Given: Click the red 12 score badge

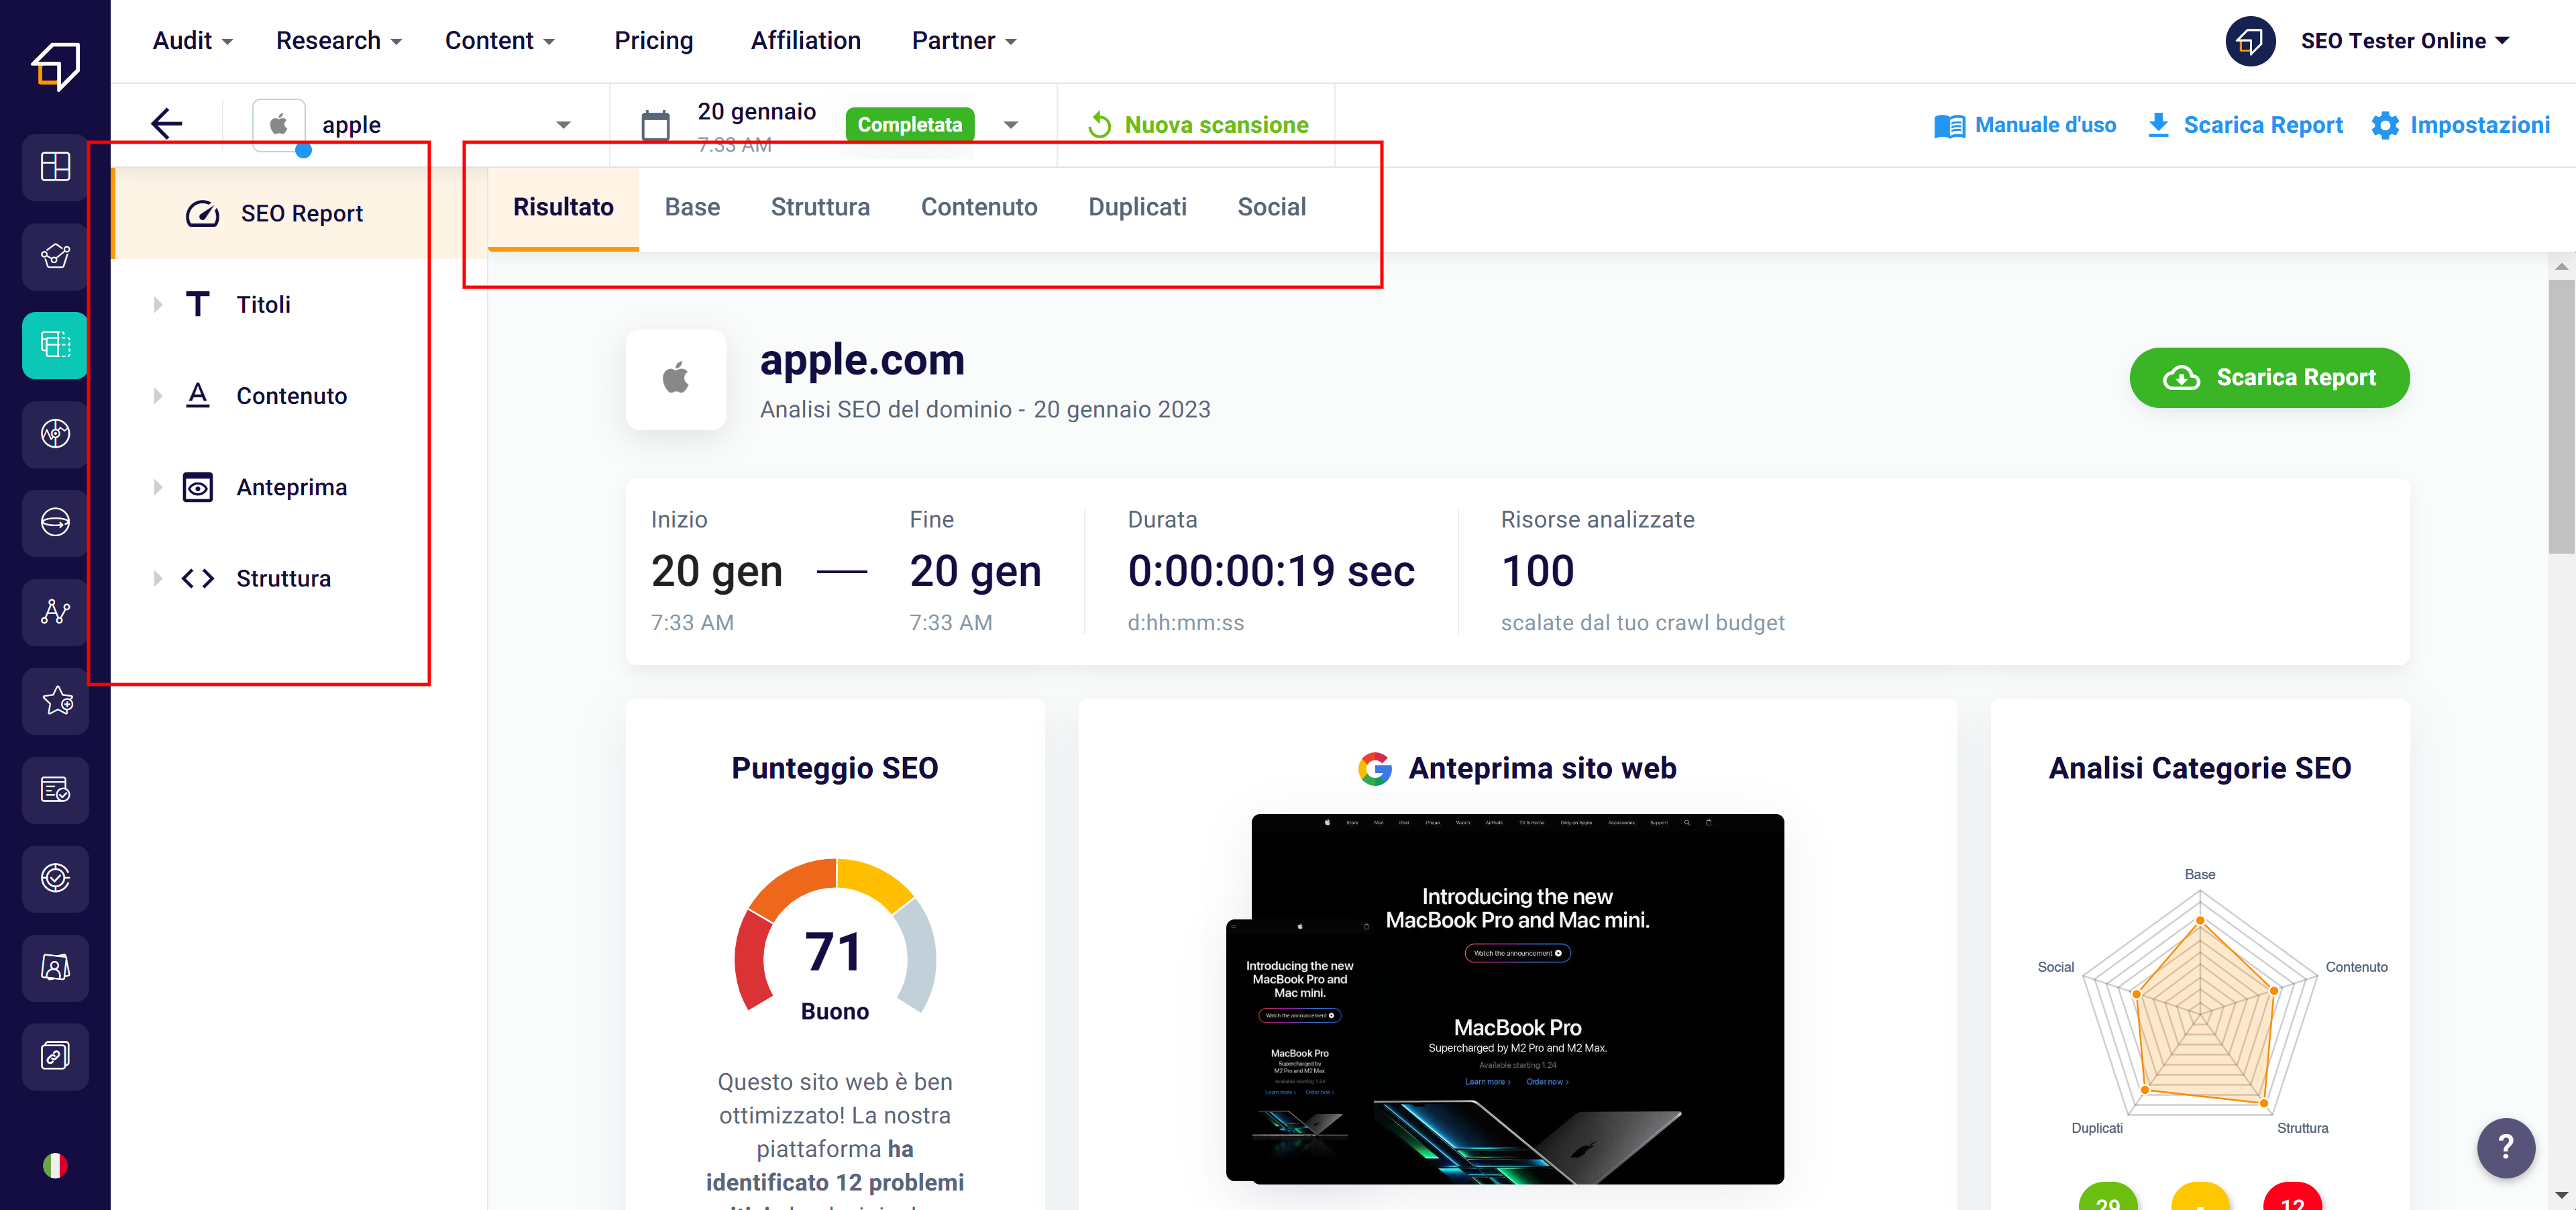Looking at the screenshot, I should click(2291, 1197).
